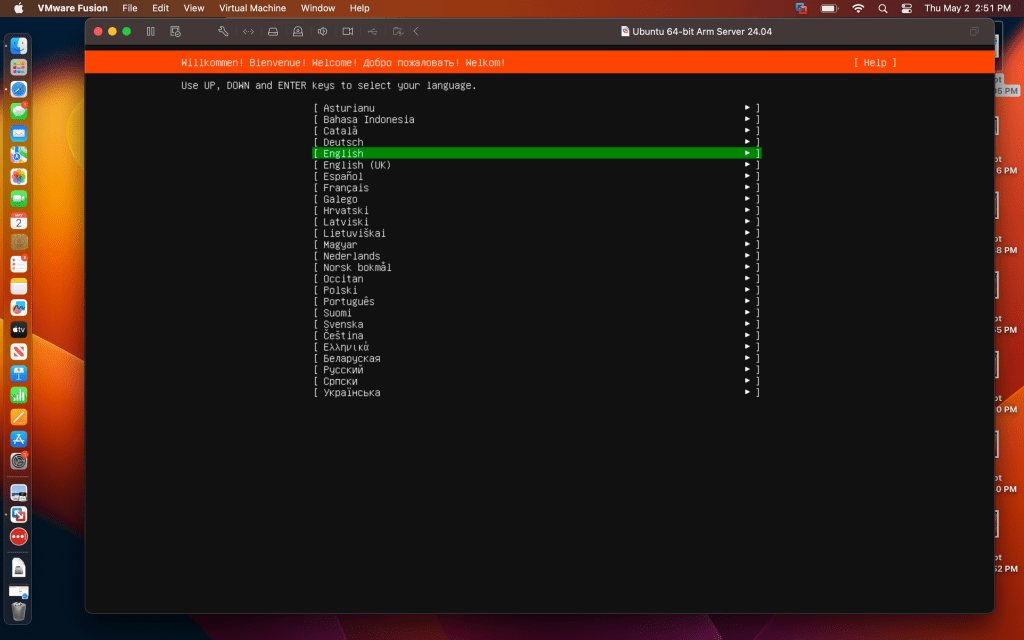Open the snapshot manager icon in the toolbar
1024x640 pixels.
point(176,32)
